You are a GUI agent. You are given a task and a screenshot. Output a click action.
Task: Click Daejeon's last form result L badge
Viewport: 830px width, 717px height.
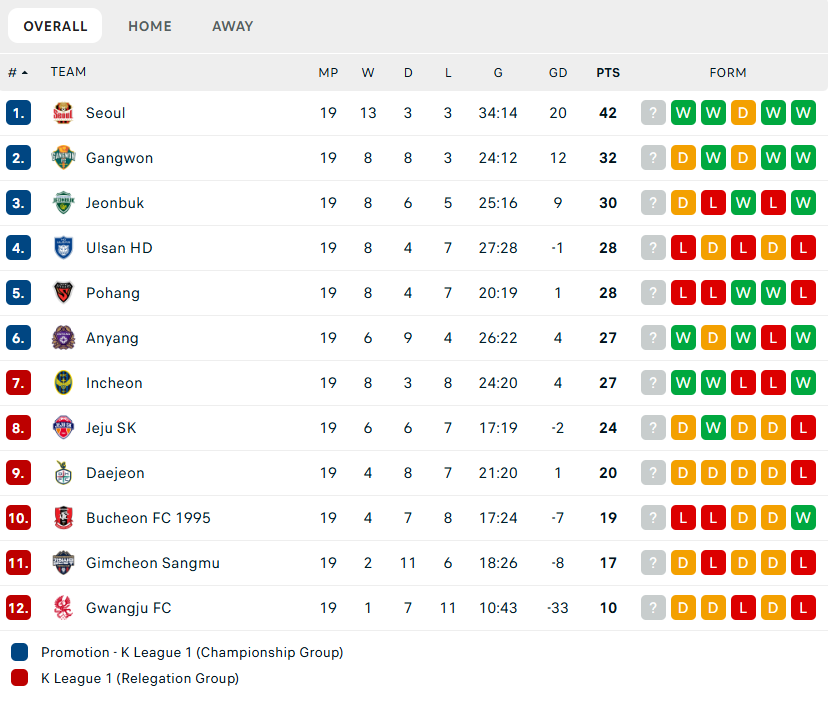[803, 473]
